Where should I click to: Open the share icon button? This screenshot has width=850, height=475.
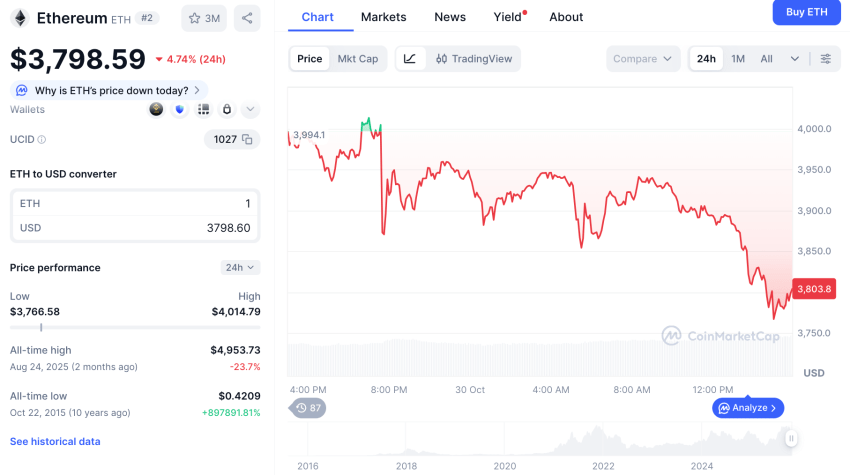(247, 18)
